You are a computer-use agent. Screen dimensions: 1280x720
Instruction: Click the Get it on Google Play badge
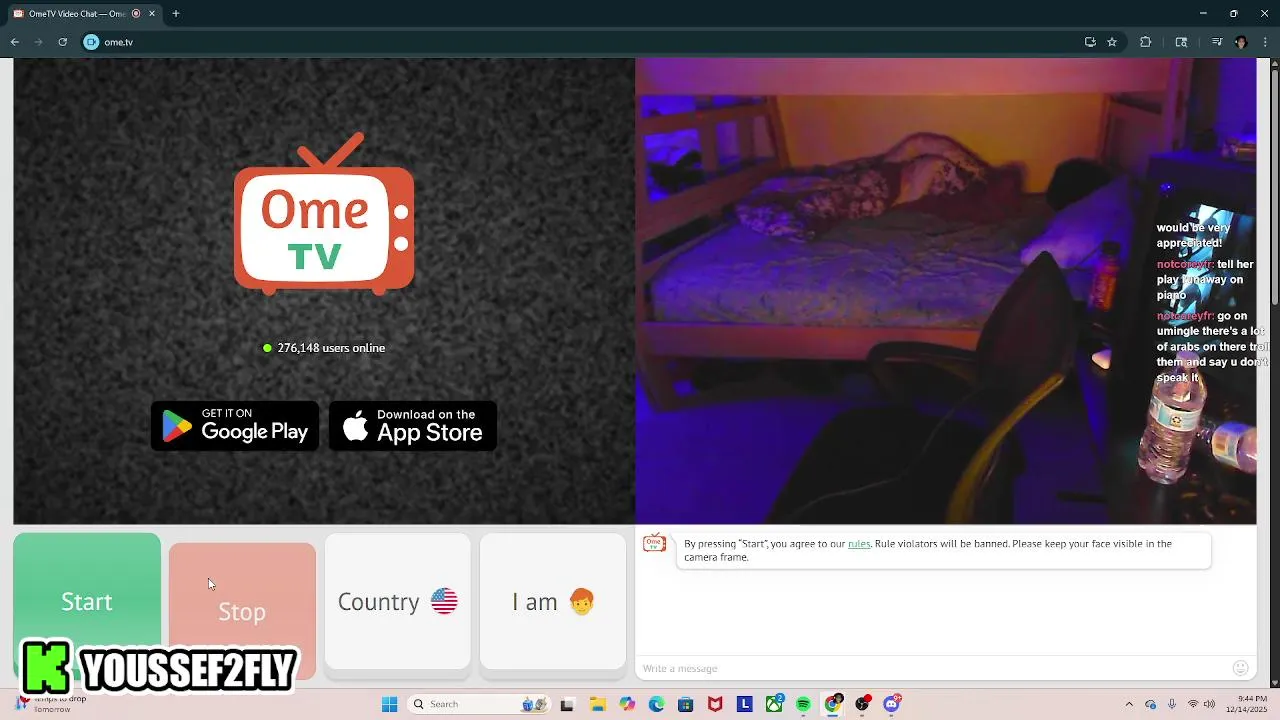tap(235, 426)
